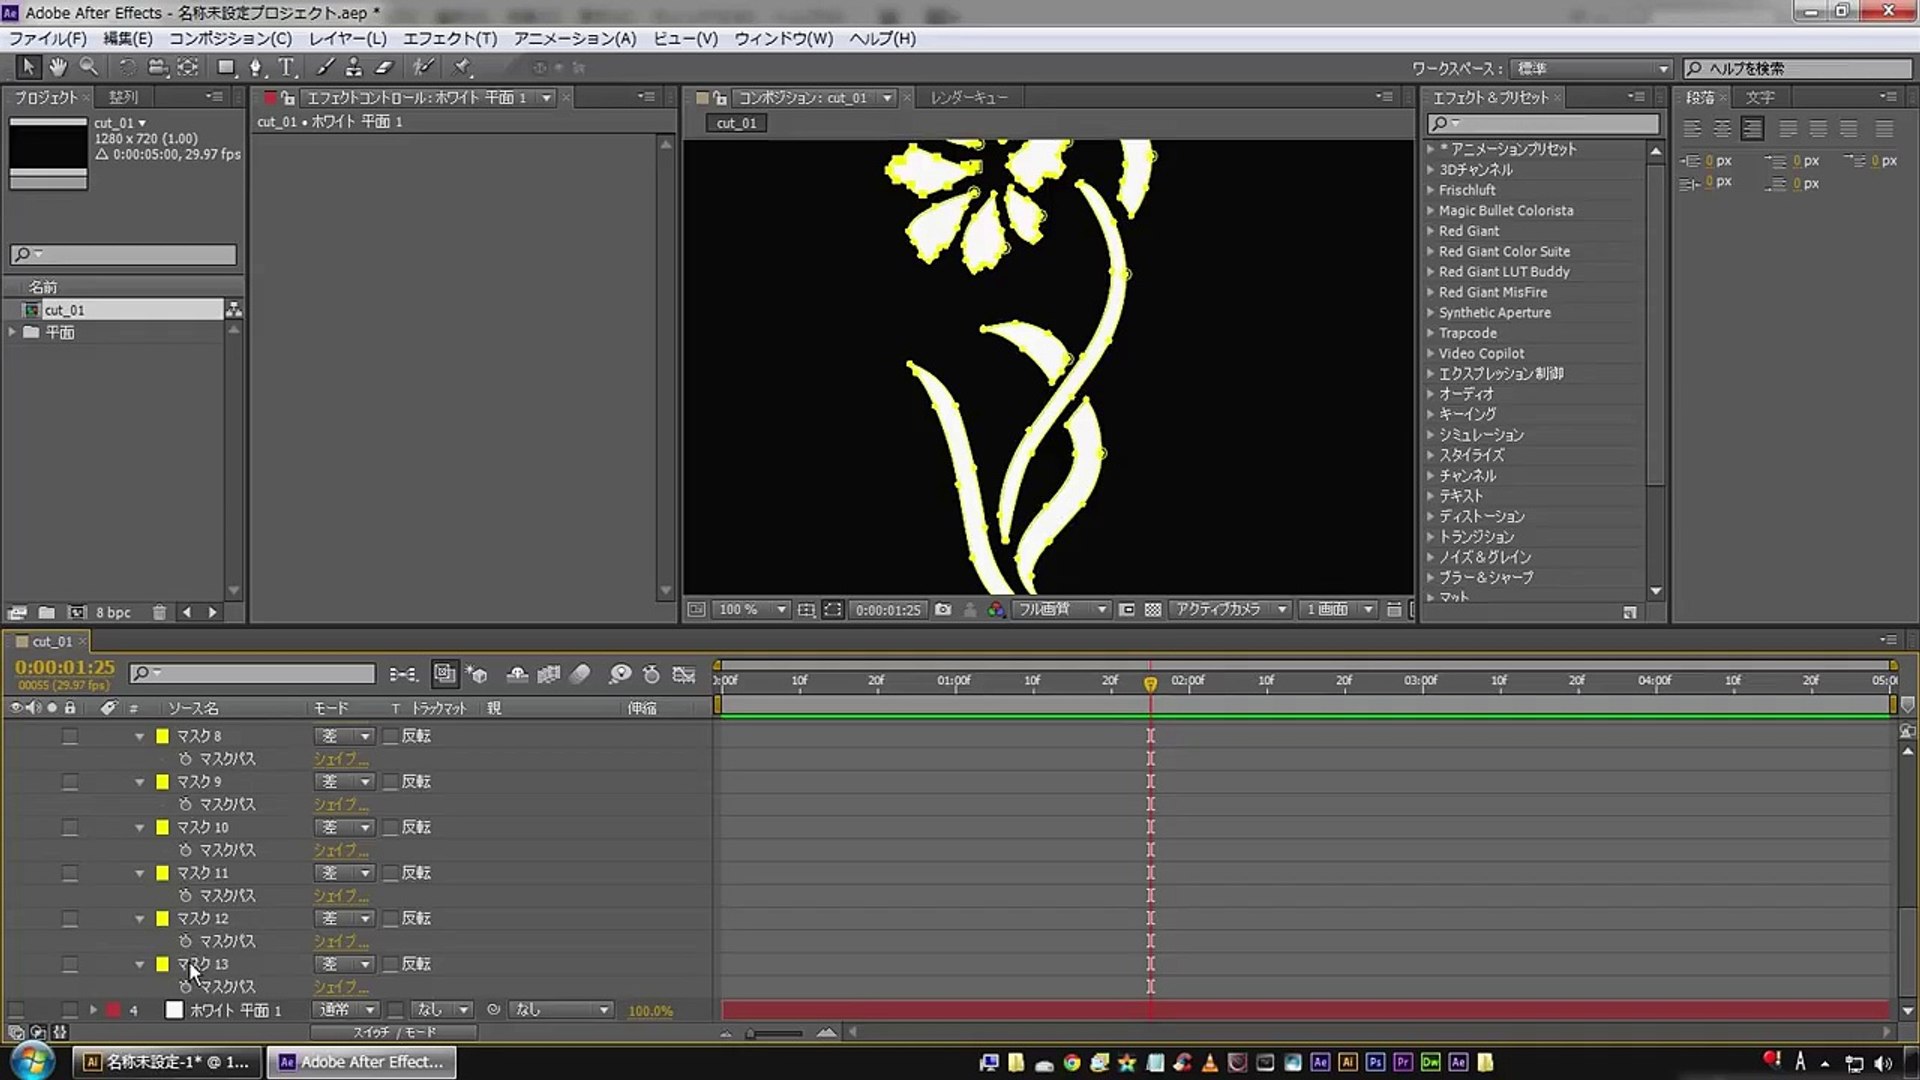Select the Rotation tool
This screenshot has height=1080, width=1920.
point(127,67)
